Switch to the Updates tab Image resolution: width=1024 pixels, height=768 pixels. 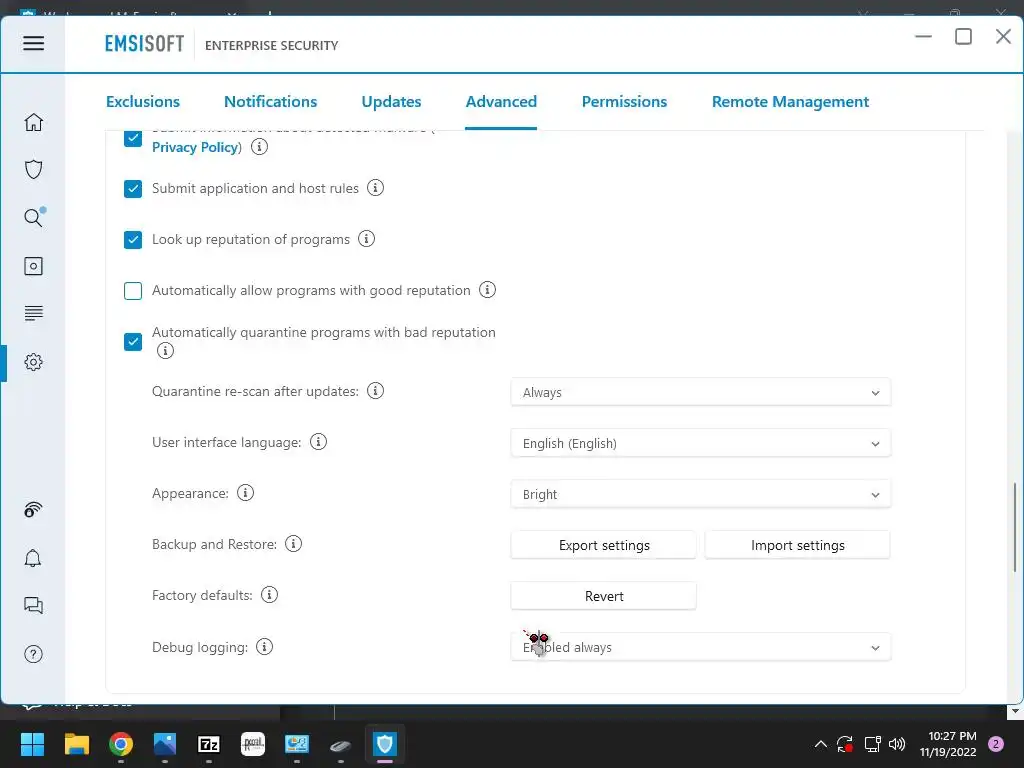pos(391,102)
